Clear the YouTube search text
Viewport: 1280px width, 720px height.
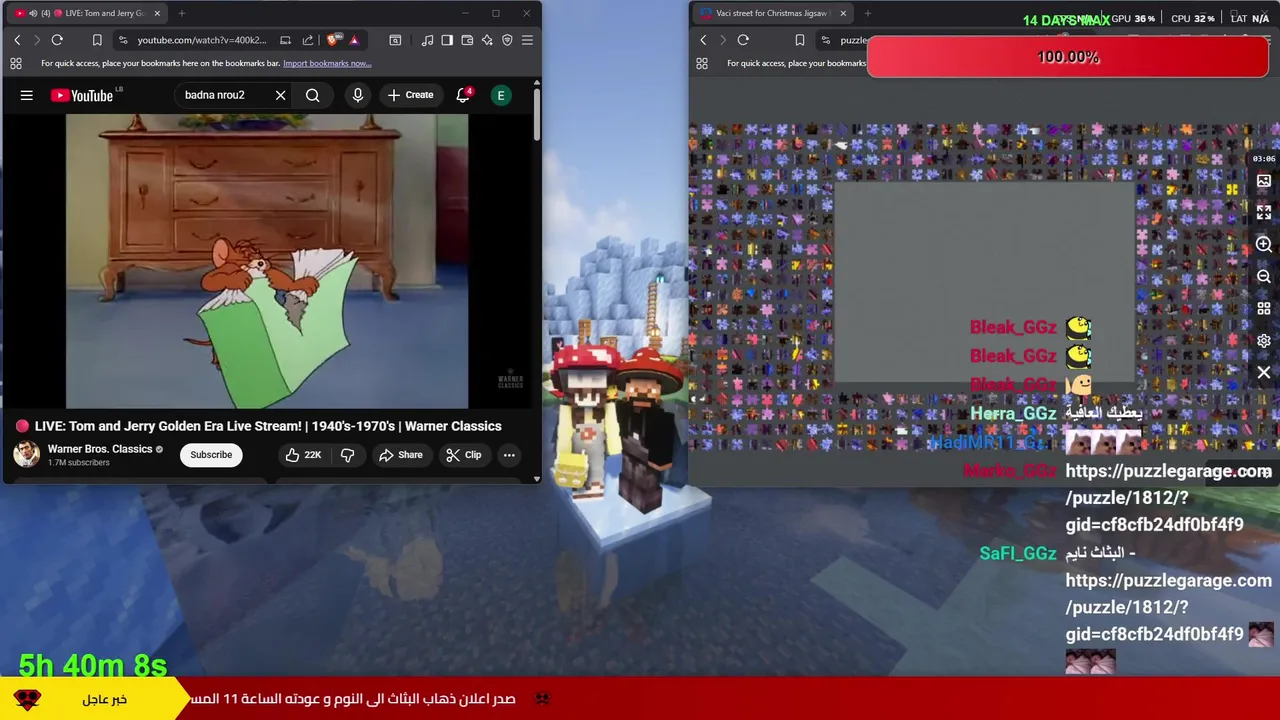[280, 95]
